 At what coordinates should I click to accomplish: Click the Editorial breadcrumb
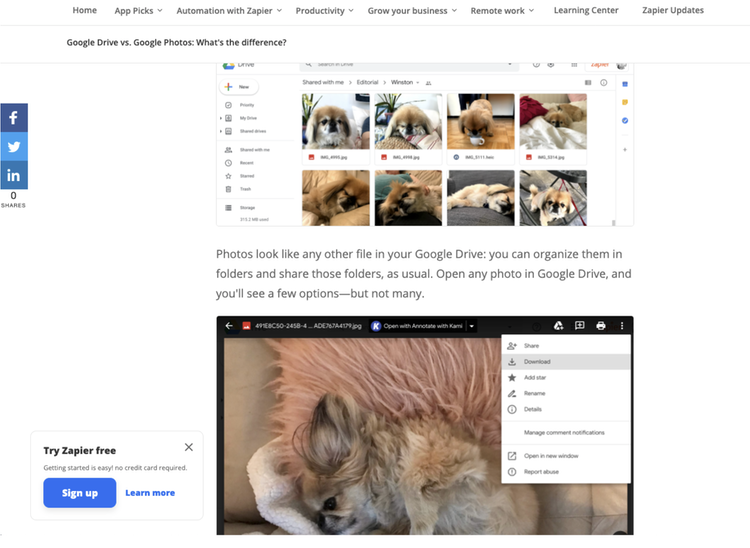point(367,82)
